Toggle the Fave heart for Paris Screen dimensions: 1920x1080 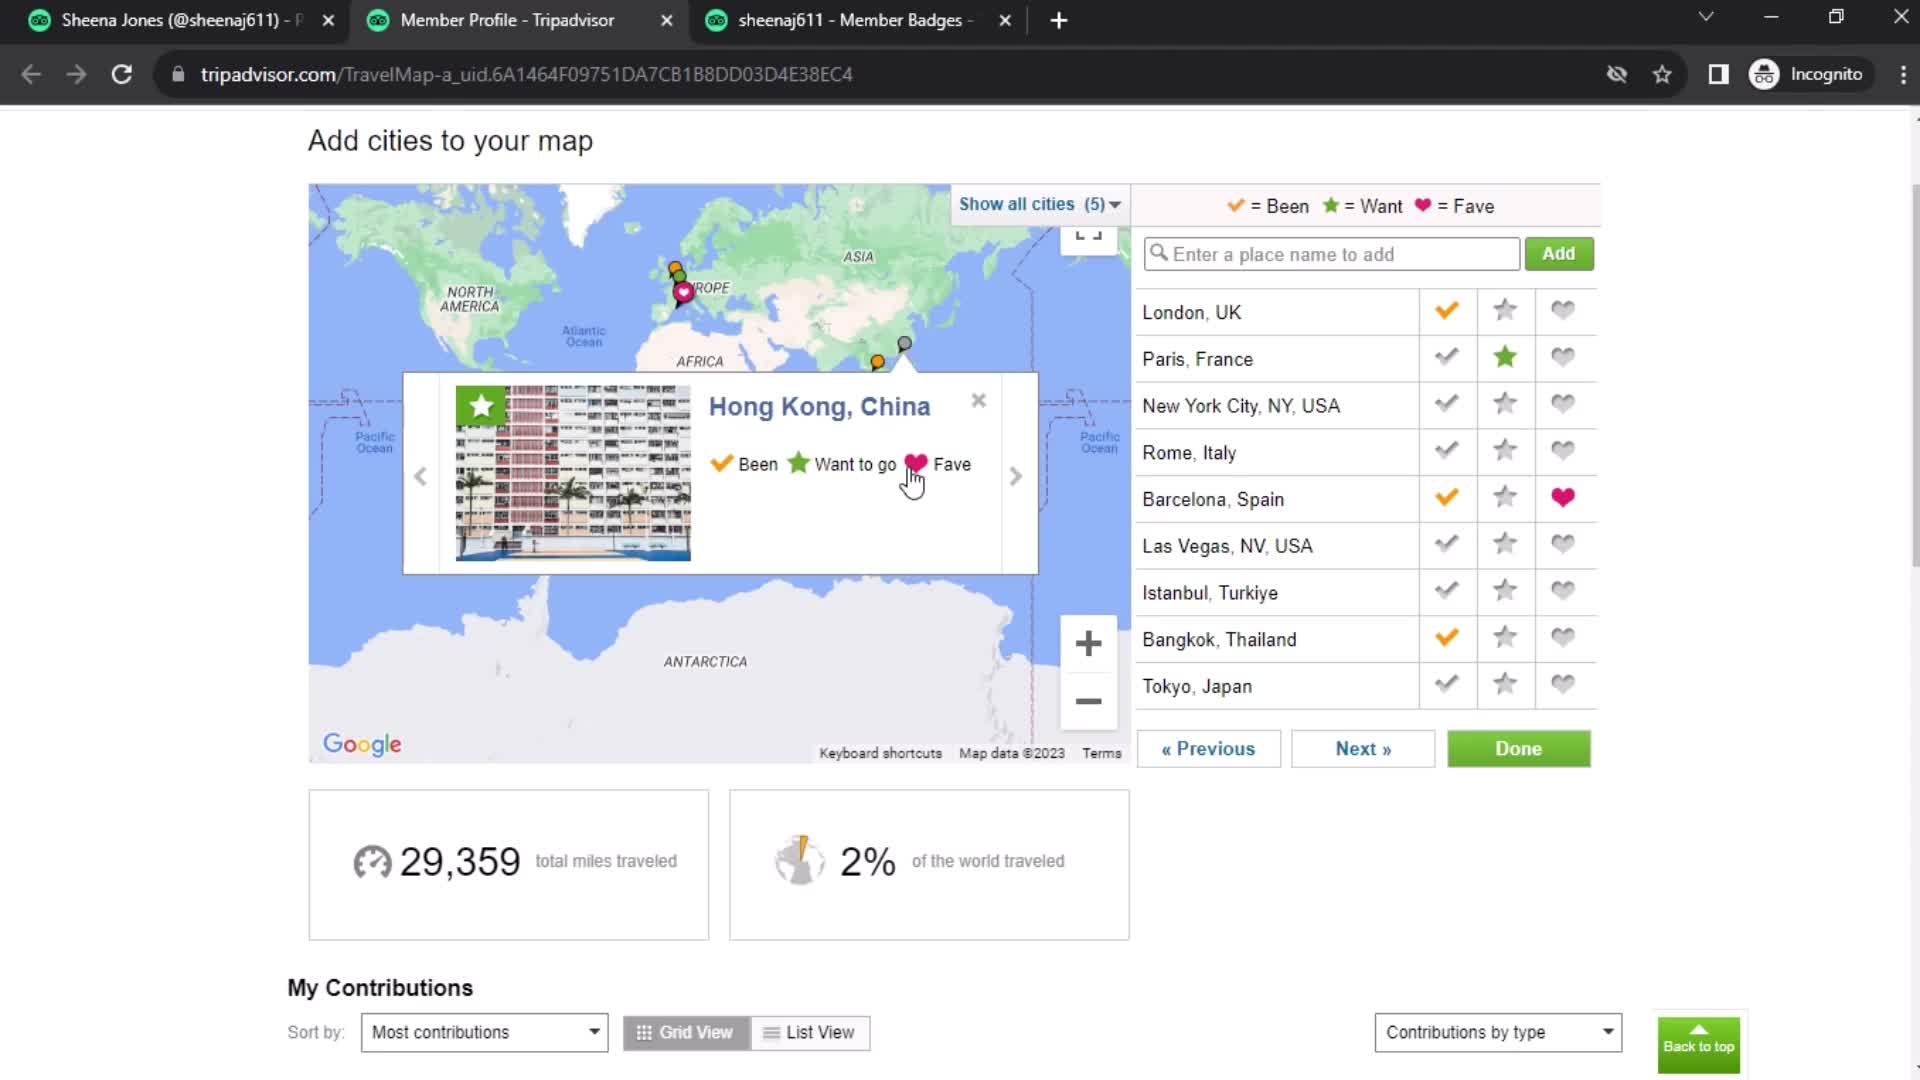(x=1563, y=357)
